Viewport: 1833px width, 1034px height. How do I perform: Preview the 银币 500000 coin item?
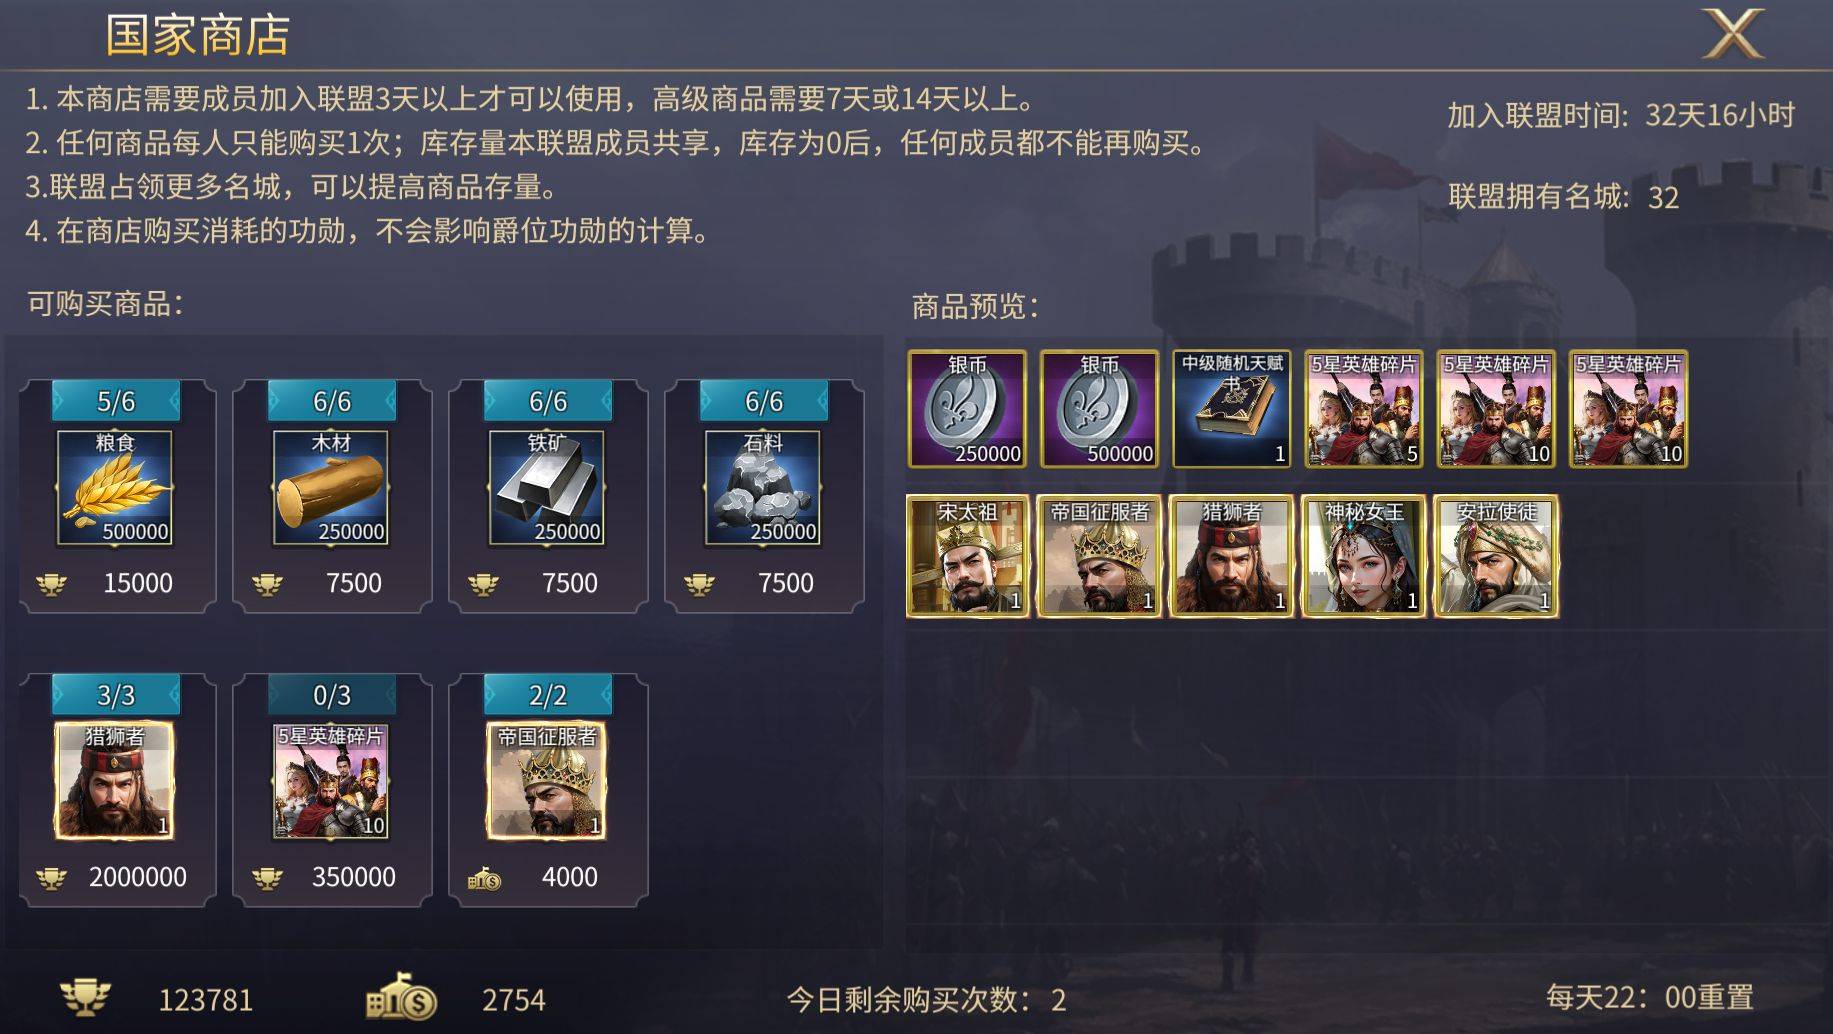pos(1099,409)
